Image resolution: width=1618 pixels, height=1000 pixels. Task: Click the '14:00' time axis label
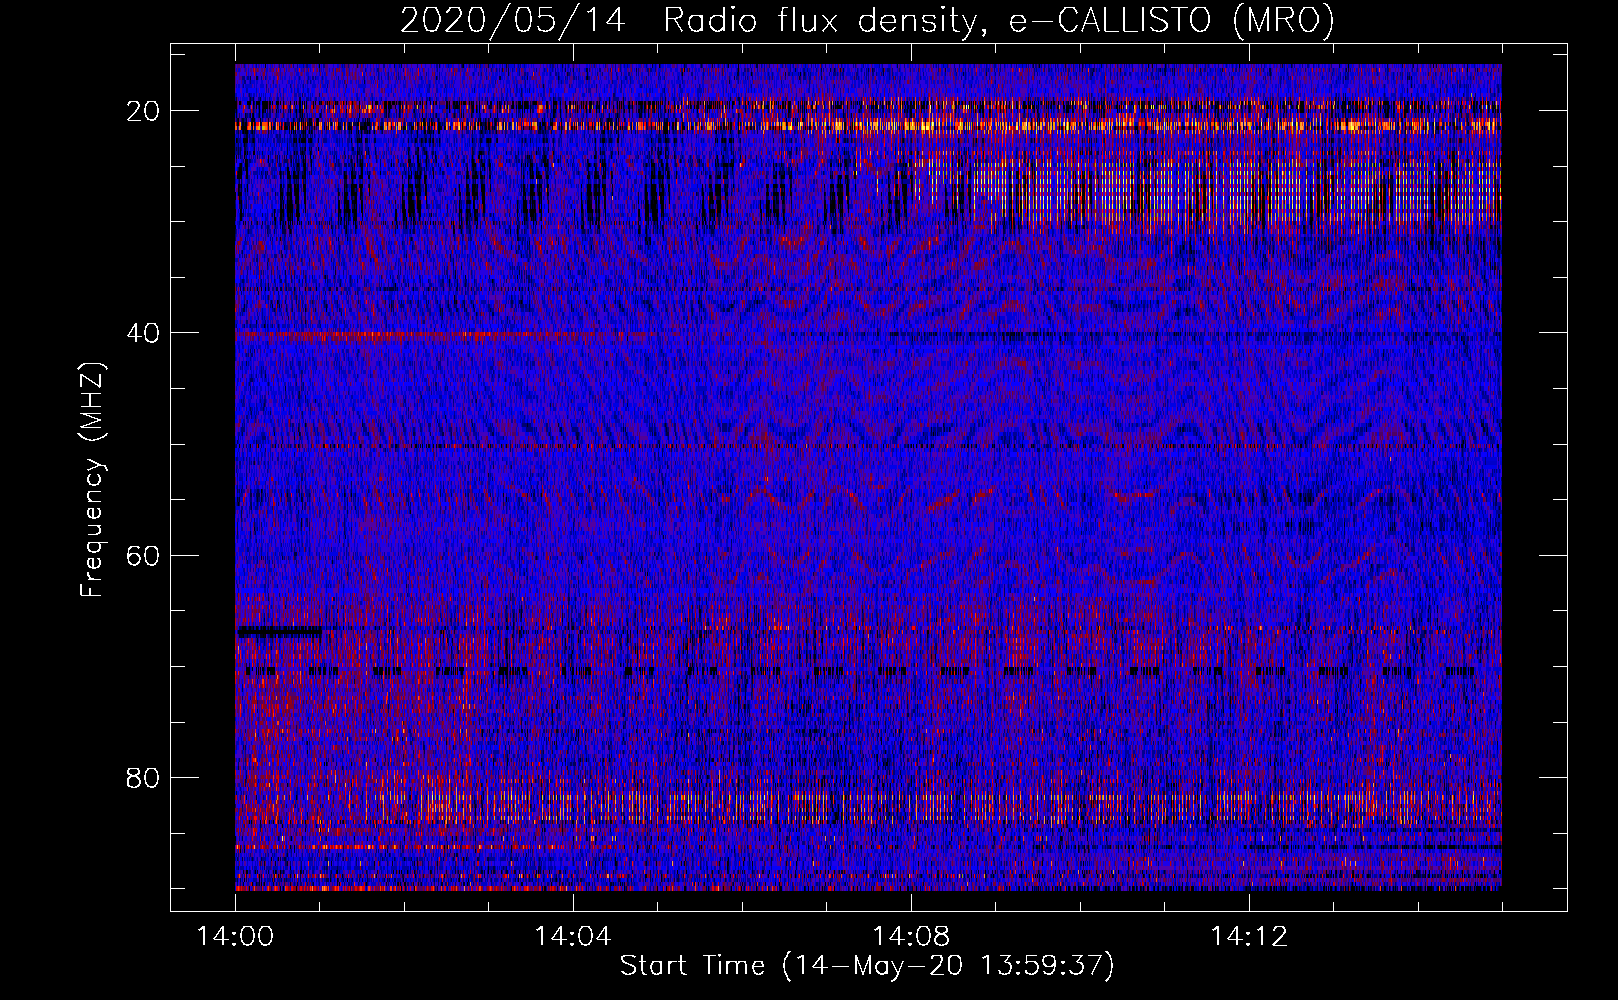236,937
